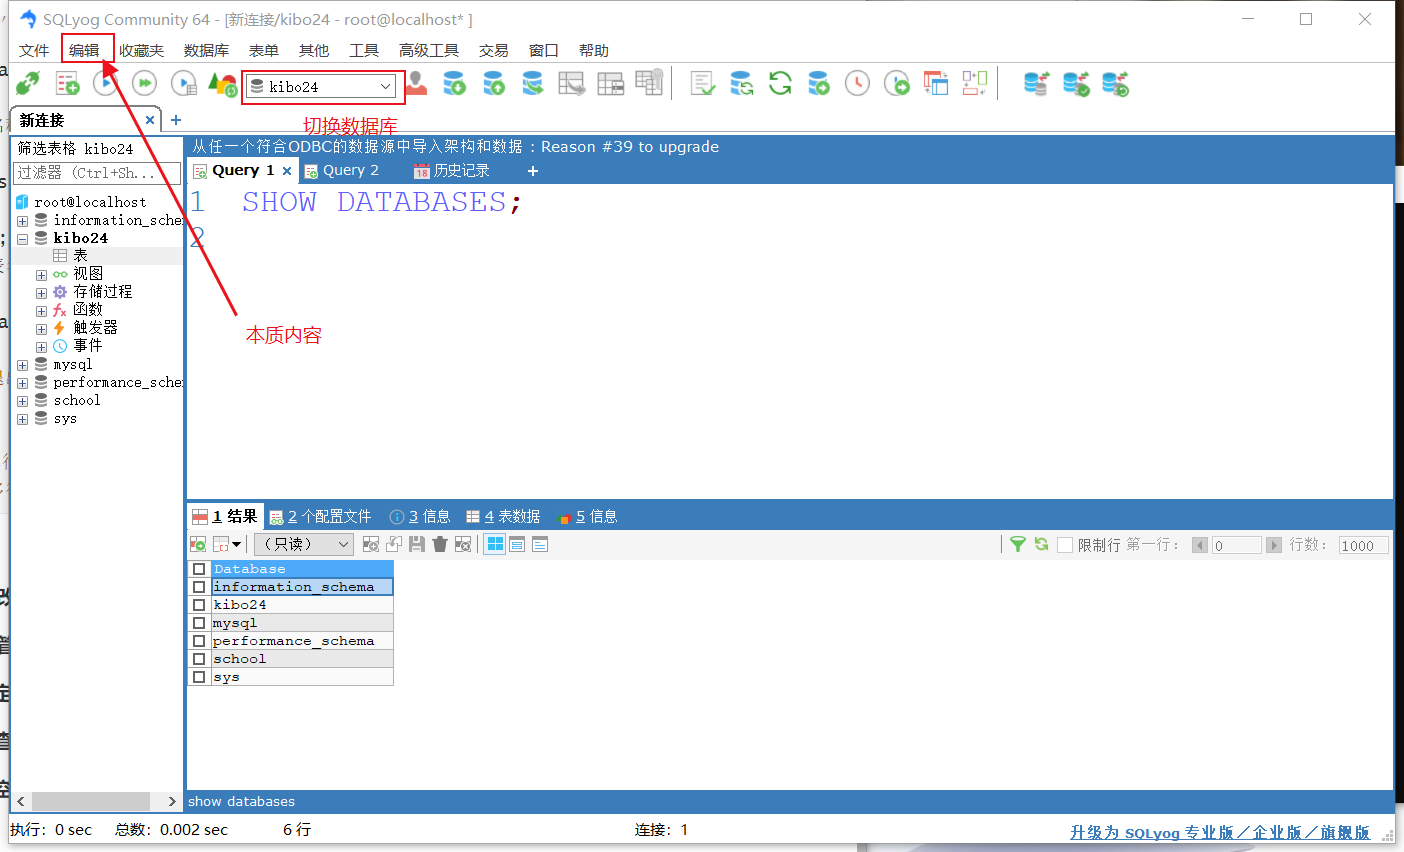Click the green filter funnel icon

[1017, 544]
